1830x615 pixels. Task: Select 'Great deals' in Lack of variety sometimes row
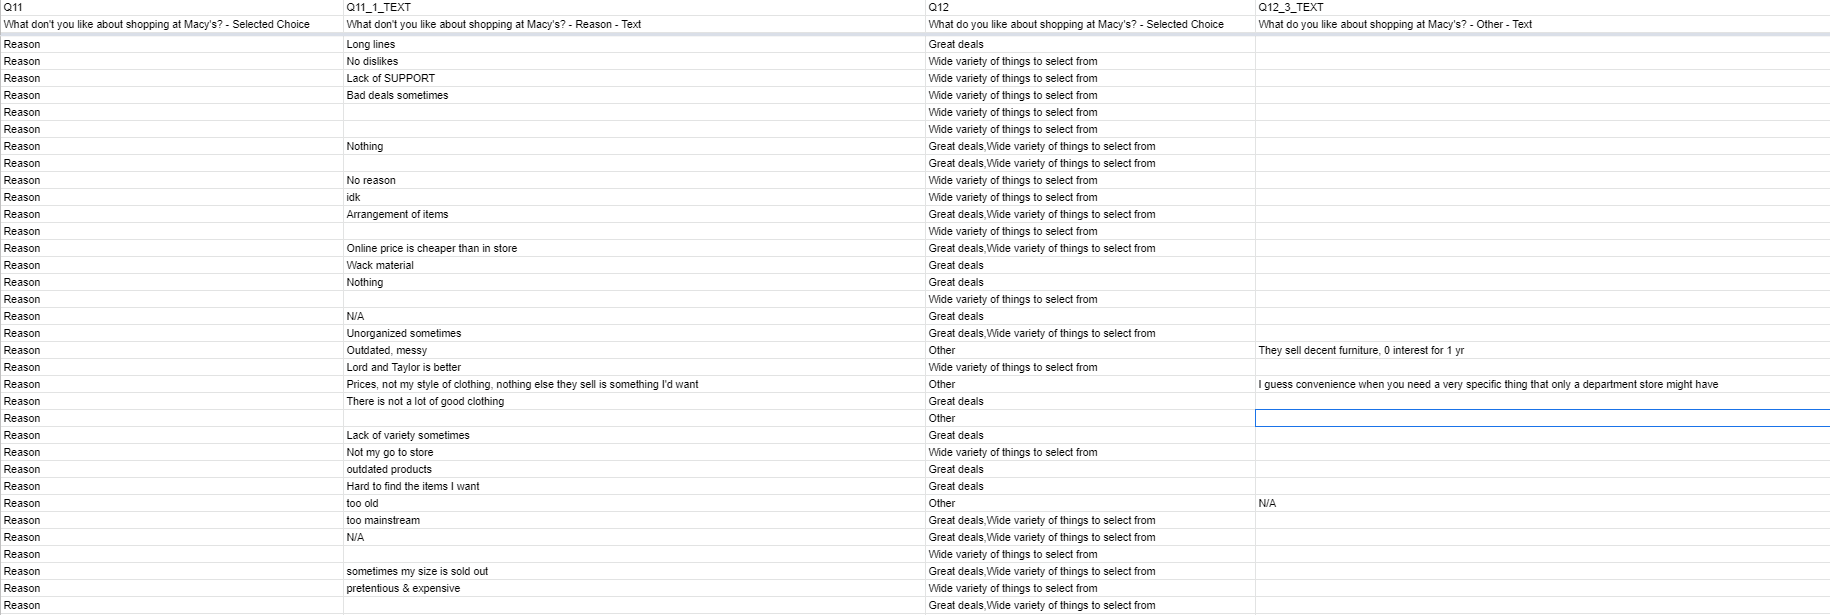click(1090, 435)
